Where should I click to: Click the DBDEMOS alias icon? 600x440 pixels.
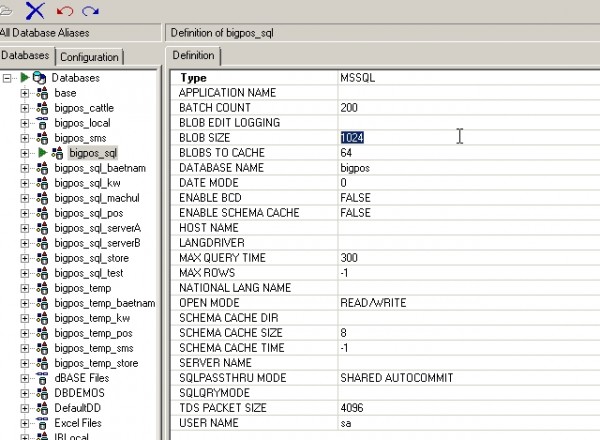(42, 393)
